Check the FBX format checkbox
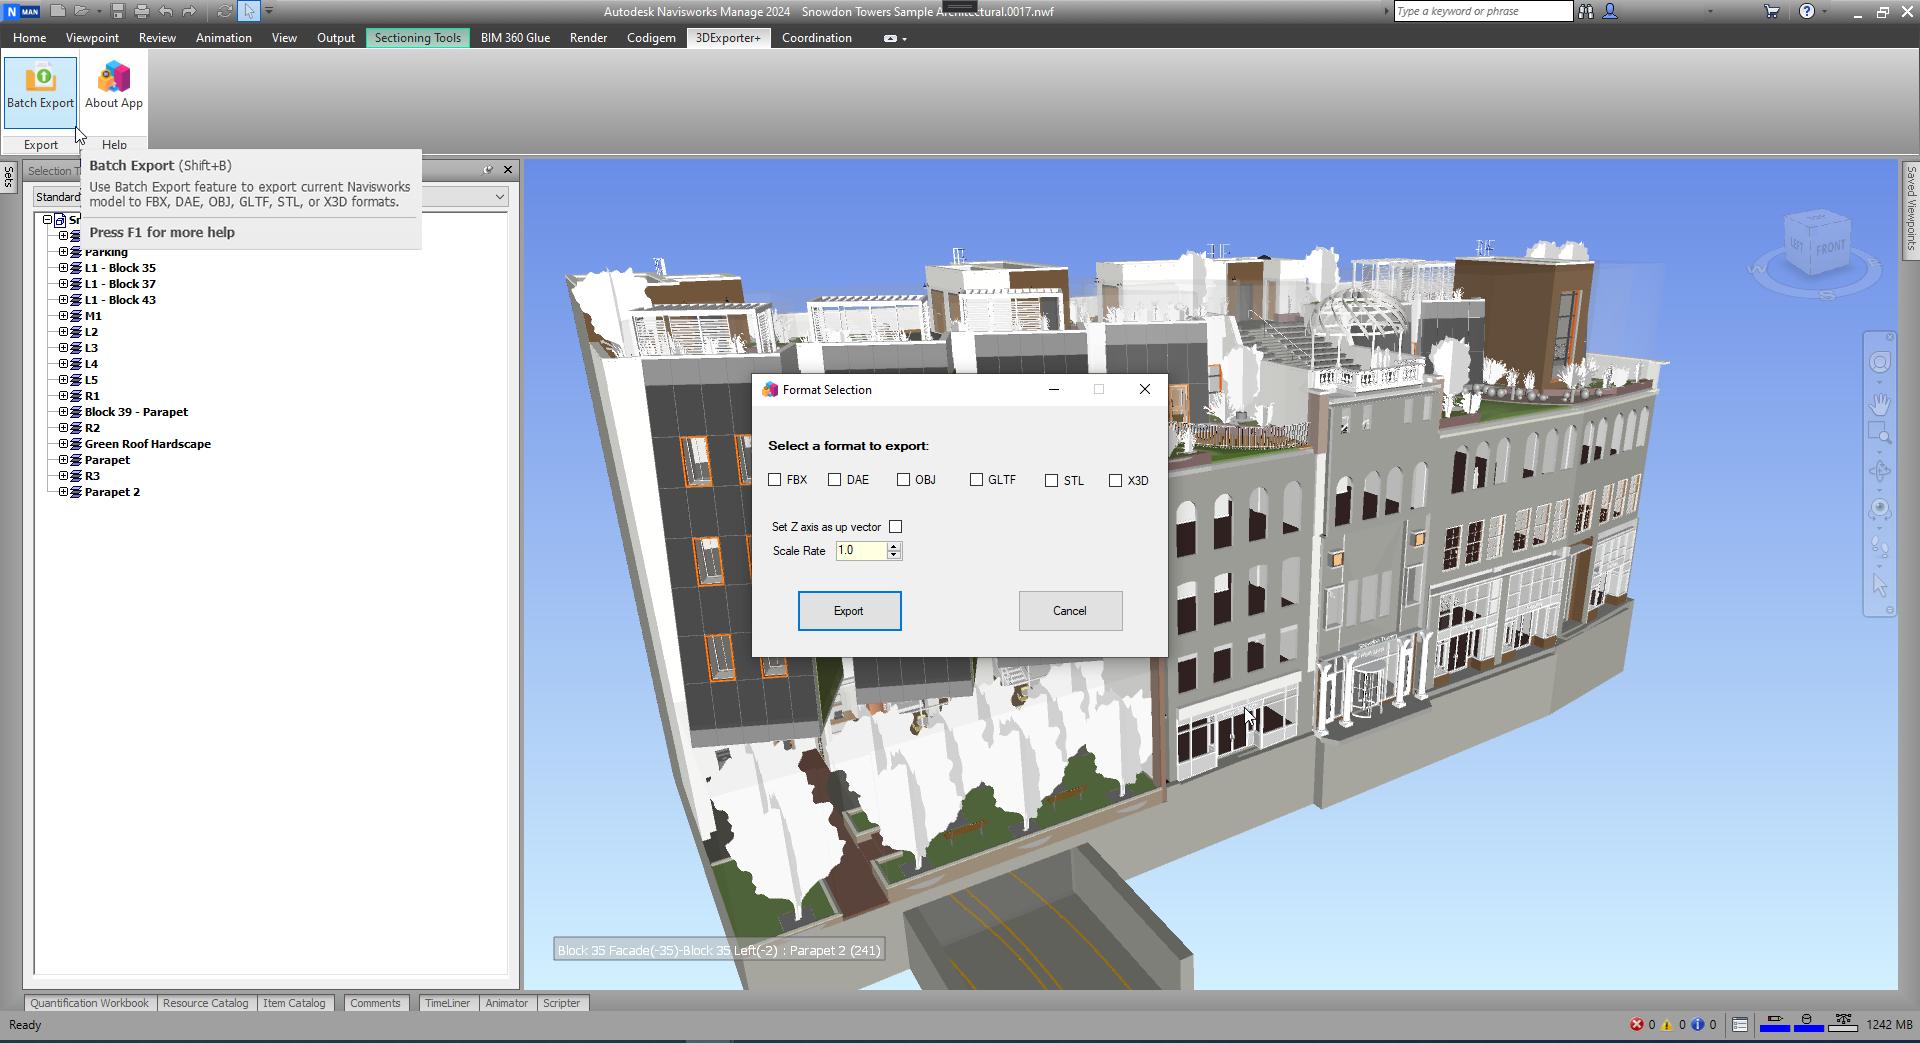 (x=774, y=480)
